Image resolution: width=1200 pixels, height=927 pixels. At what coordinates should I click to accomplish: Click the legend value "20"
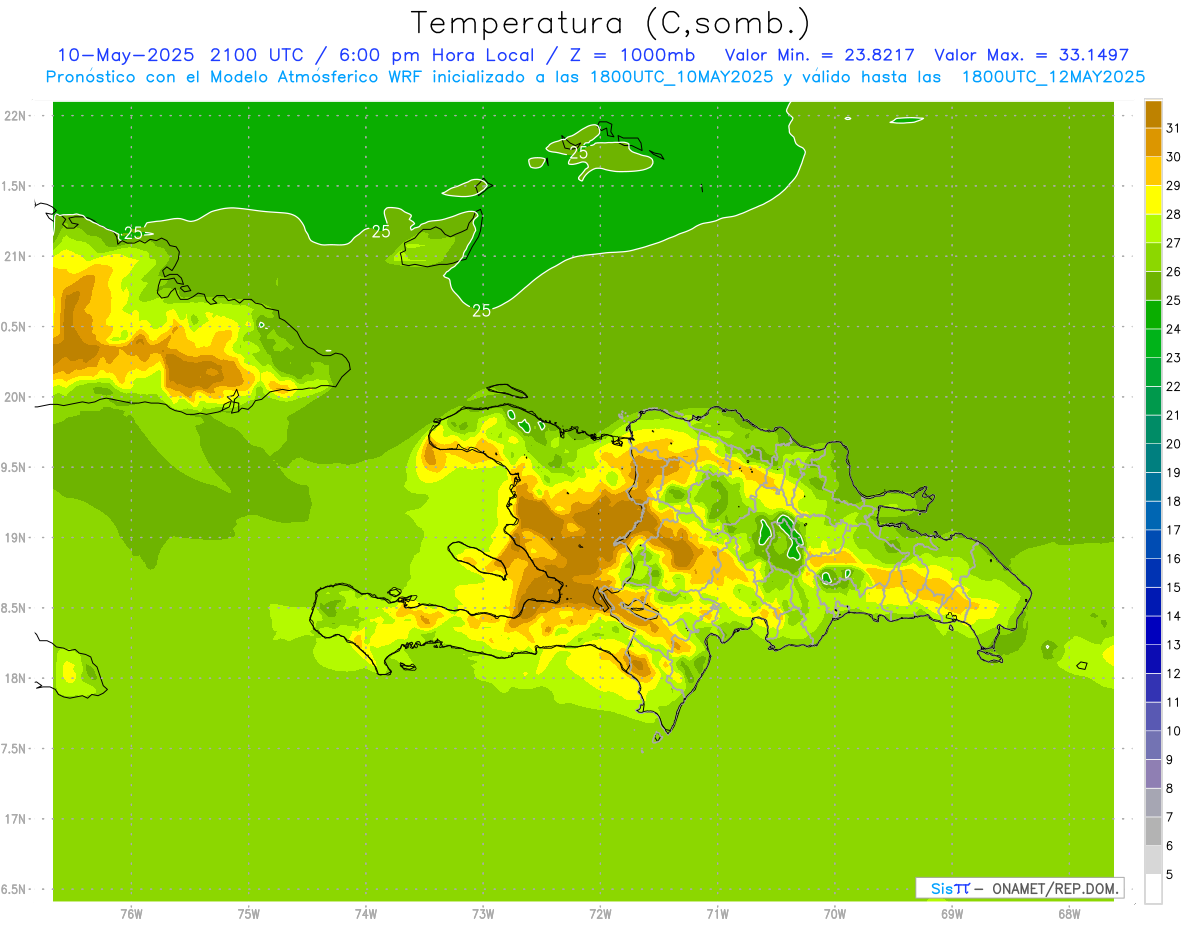click(1173, 444)
